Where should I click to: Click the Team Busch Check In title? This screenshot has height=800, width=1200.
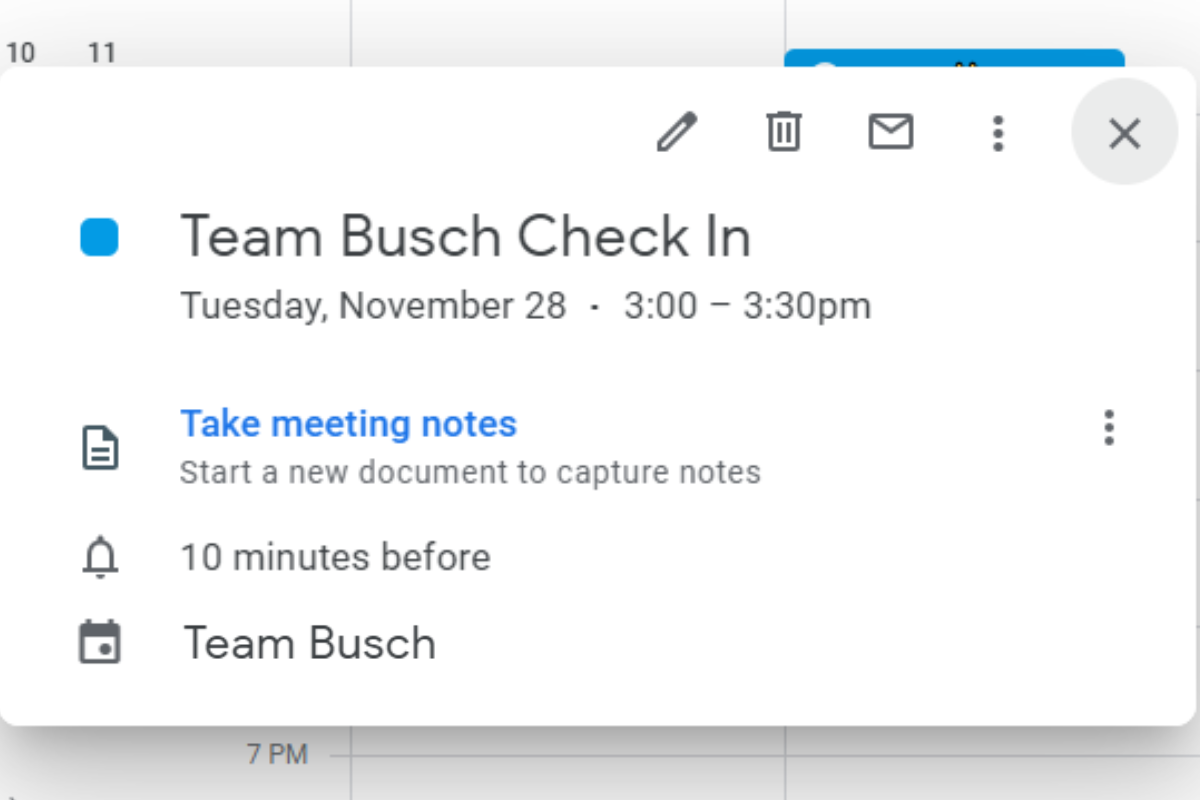click(x=465, y=238)
